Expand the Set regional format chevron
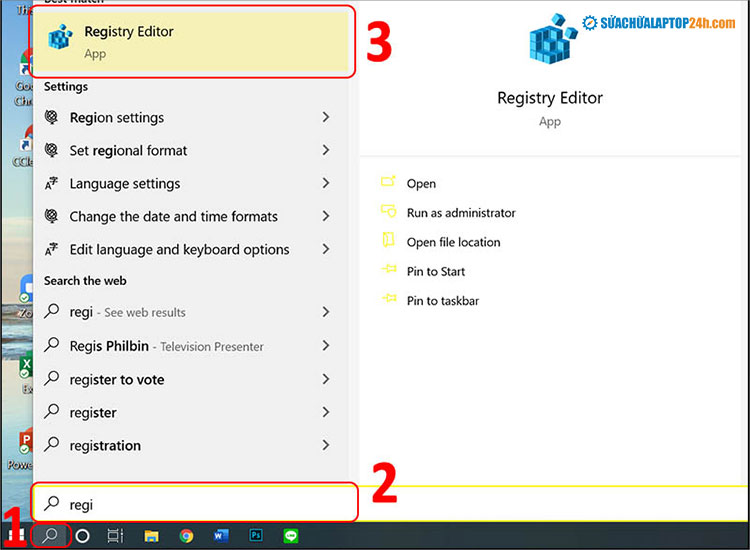The height and width of the screenshot is (550, 750). point(326,150)
